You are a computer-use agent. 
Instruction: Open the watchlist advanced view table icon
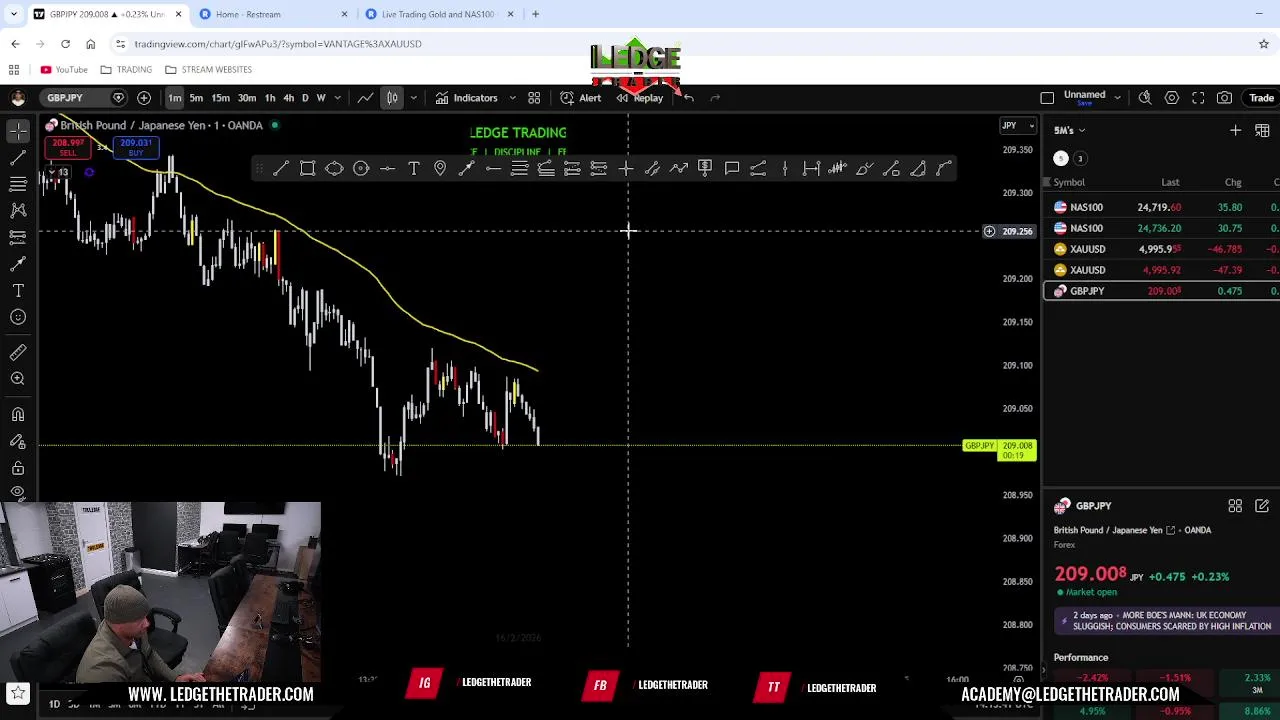[1262, 130]
